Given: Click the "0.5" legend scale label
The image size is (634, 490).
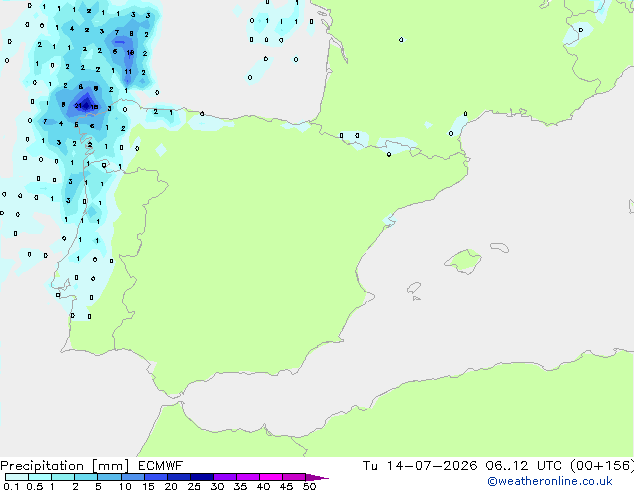Looking at the screenshot, I should coord(34,486).
